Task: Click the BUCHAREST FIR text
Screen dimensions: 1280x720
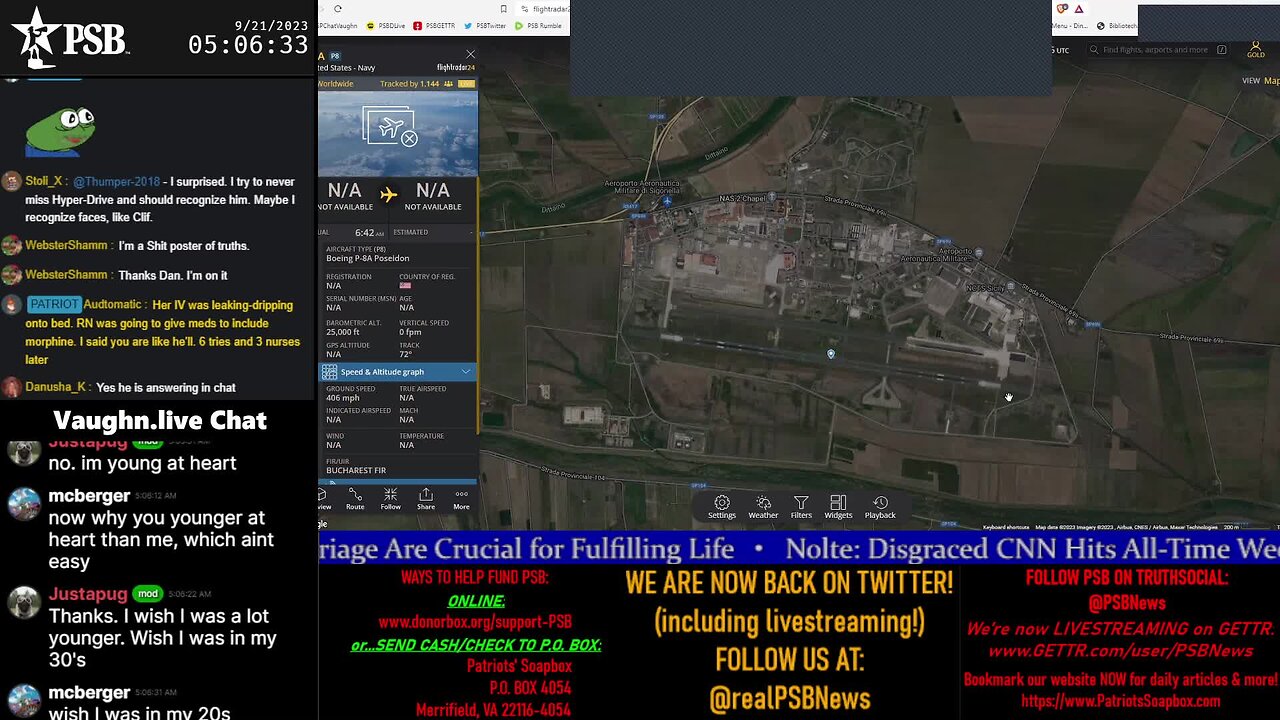Action: (x=356, y=470)
